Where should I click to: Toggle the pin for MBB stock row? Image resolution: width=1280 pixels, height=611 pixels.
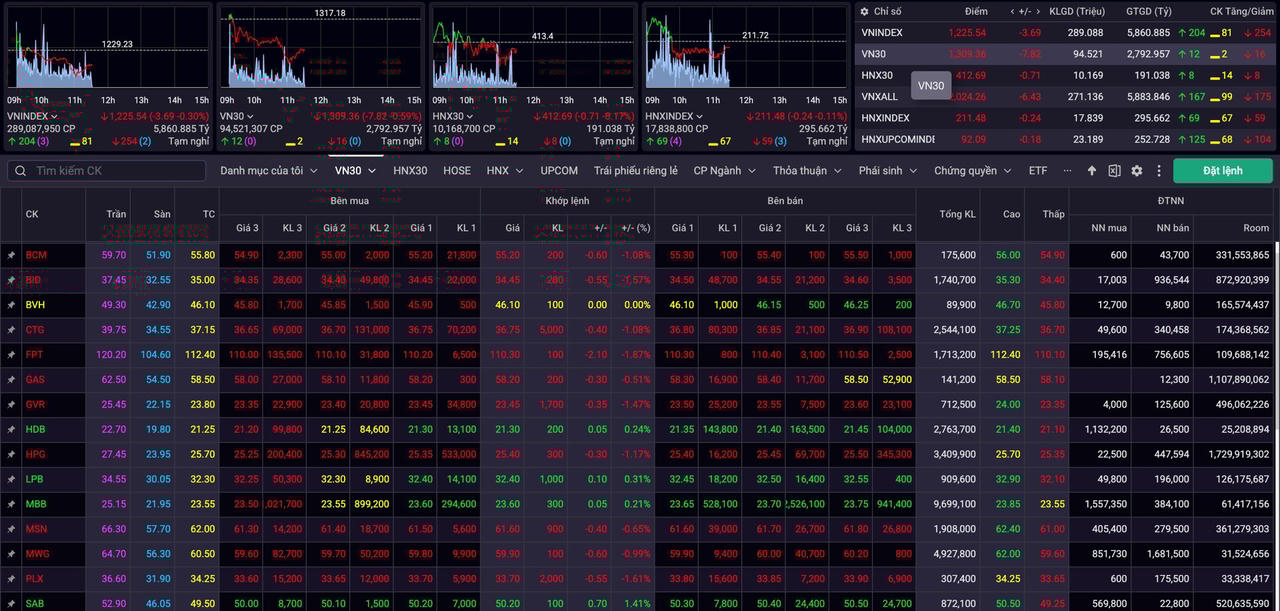click(x=11, y=505)
